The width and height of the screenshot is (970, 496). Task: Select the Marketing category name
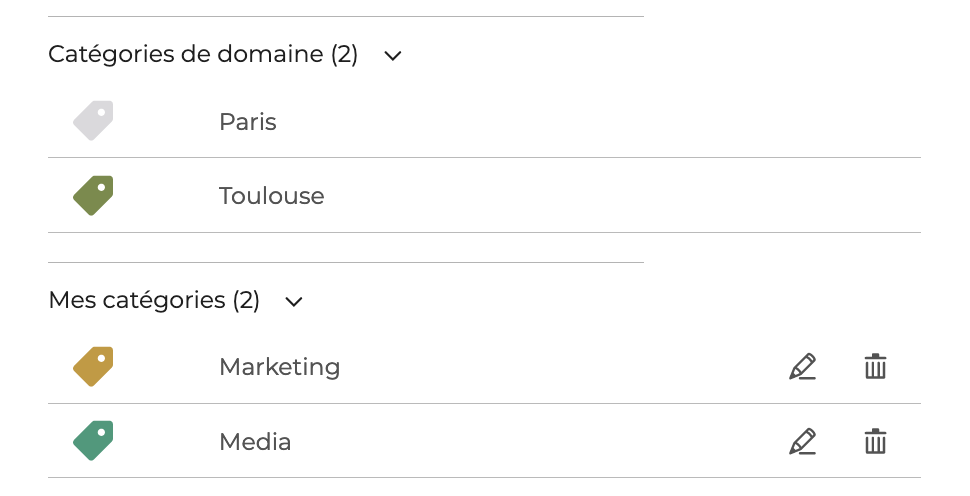(x=280, y=367)
